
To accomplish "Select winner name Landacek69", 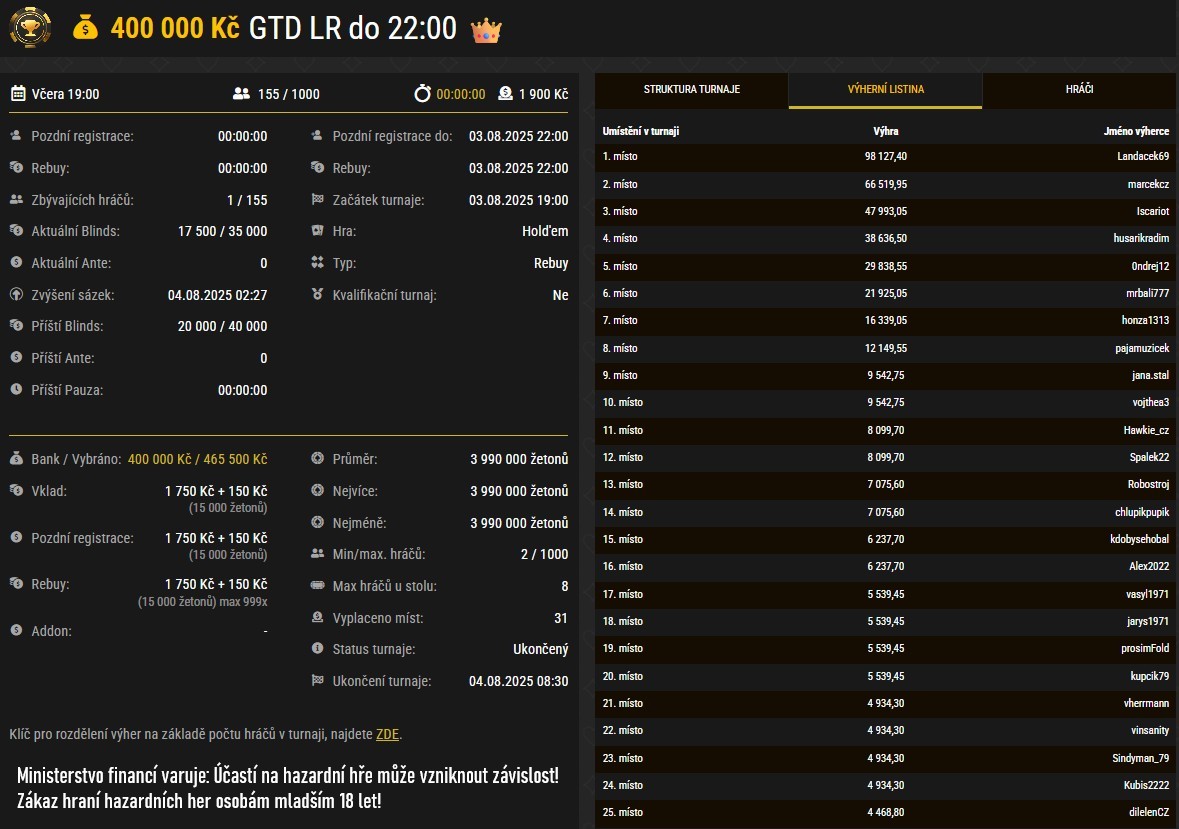I will (x=1143, y=157).
